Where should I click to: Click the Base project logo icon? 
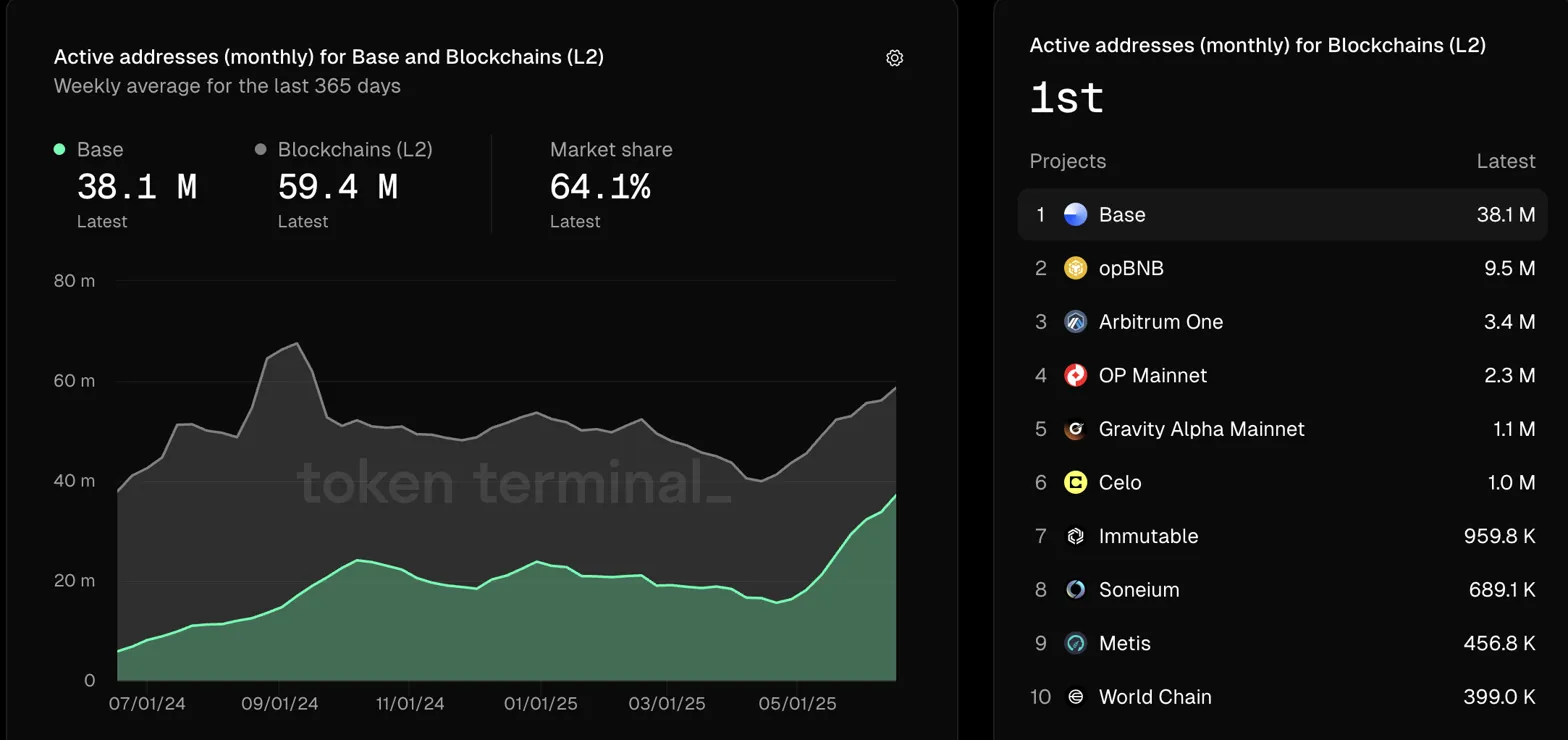pos(1075,215)
